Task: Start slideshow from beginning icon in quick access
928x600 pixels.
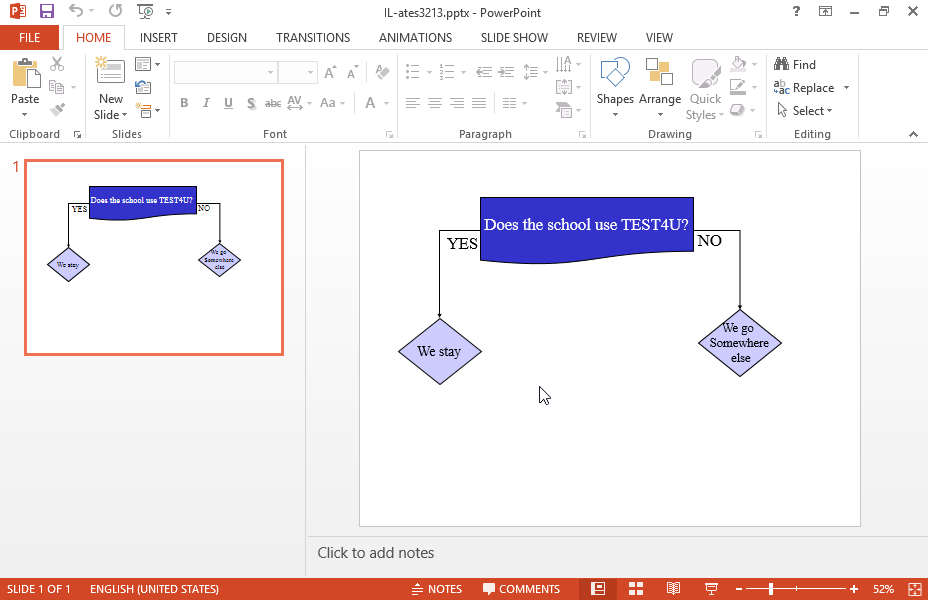Action: (x=145, y=11)
